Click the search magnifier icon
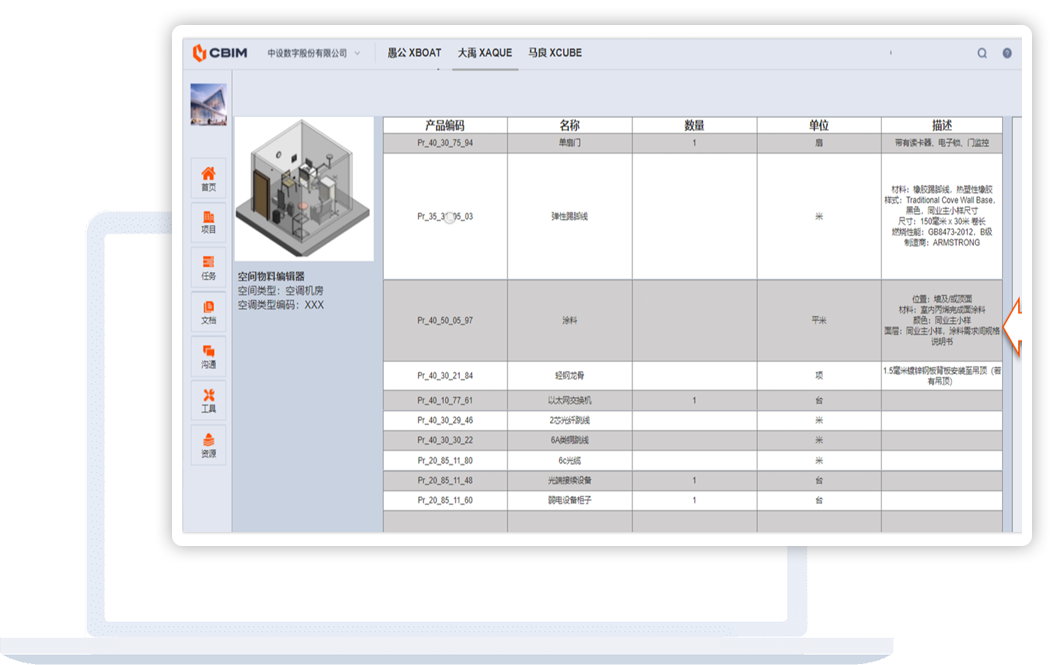 coord(982,53)
